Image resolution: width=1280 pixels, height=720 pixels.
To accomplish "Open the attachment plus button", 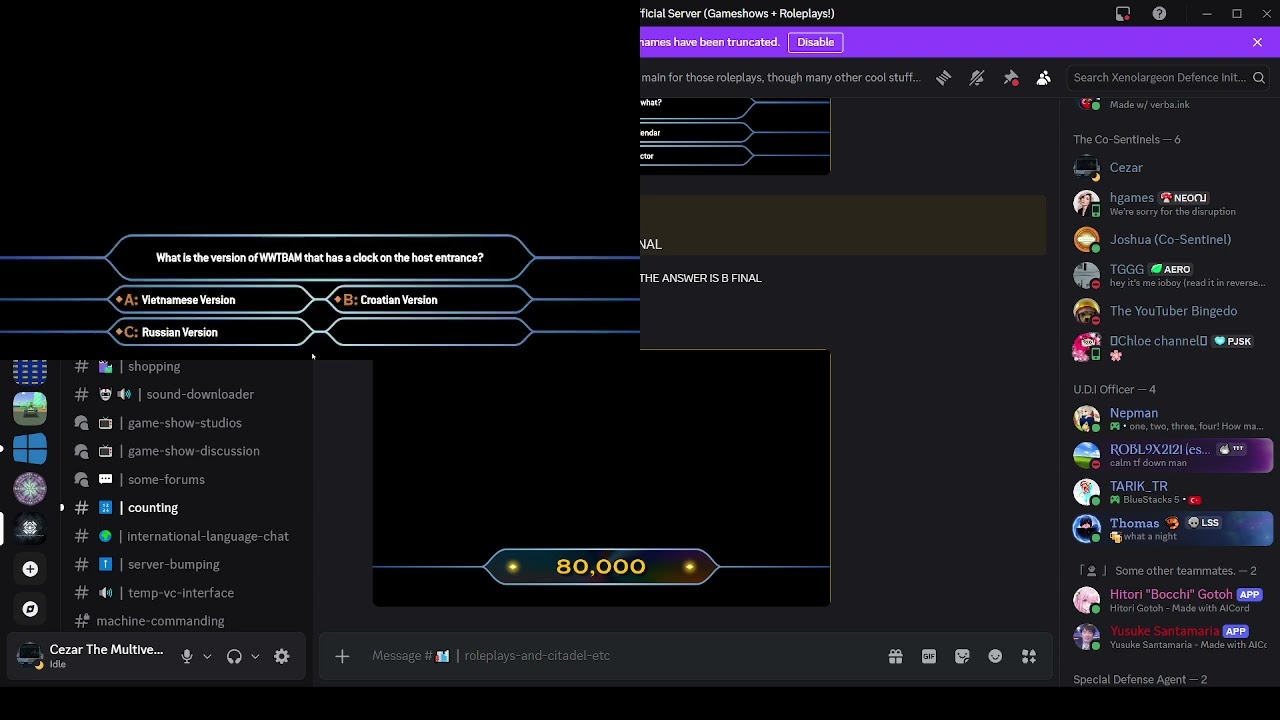I will [x=342, y=656].
